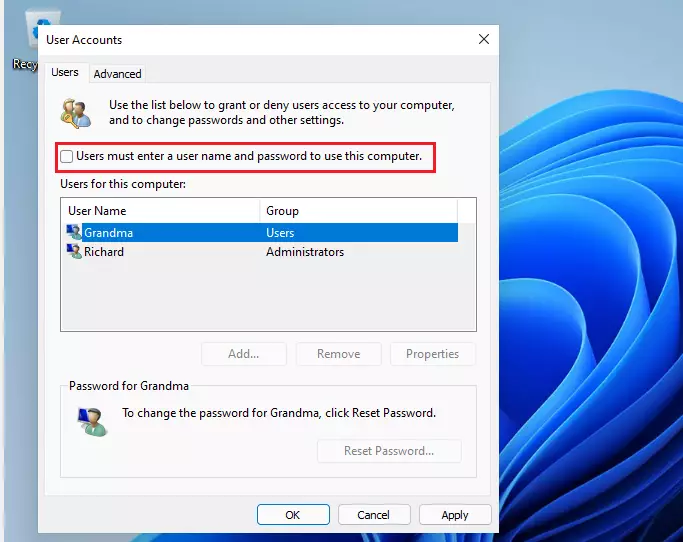Select the Users tab
Image resolution: width=683 pixels, height=542 pixels.
coord(65,72)
